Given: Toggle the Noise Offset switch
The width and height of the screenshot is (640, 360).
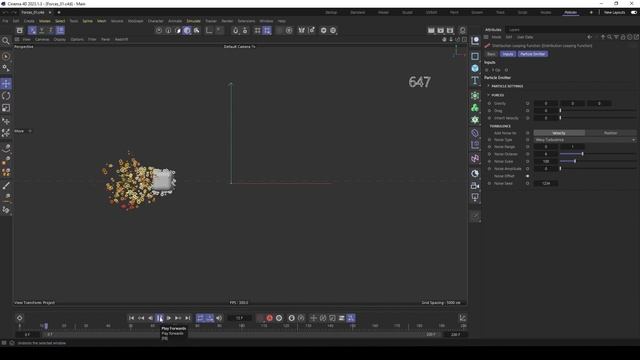Looking at the screenshot, I should tap(527, 176).
